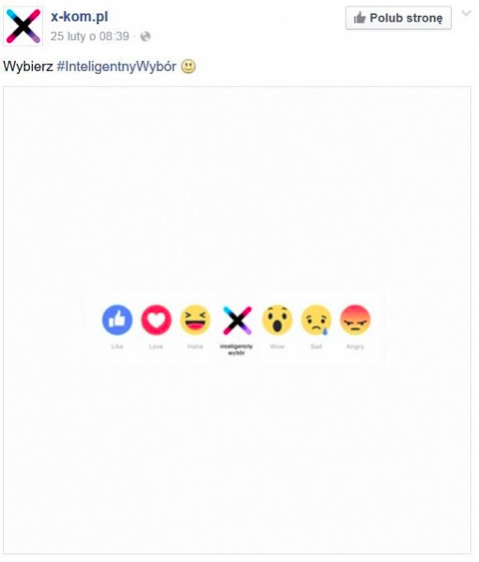
Task: Select the red Love heart reaction
Action: (x=156, y=320)
